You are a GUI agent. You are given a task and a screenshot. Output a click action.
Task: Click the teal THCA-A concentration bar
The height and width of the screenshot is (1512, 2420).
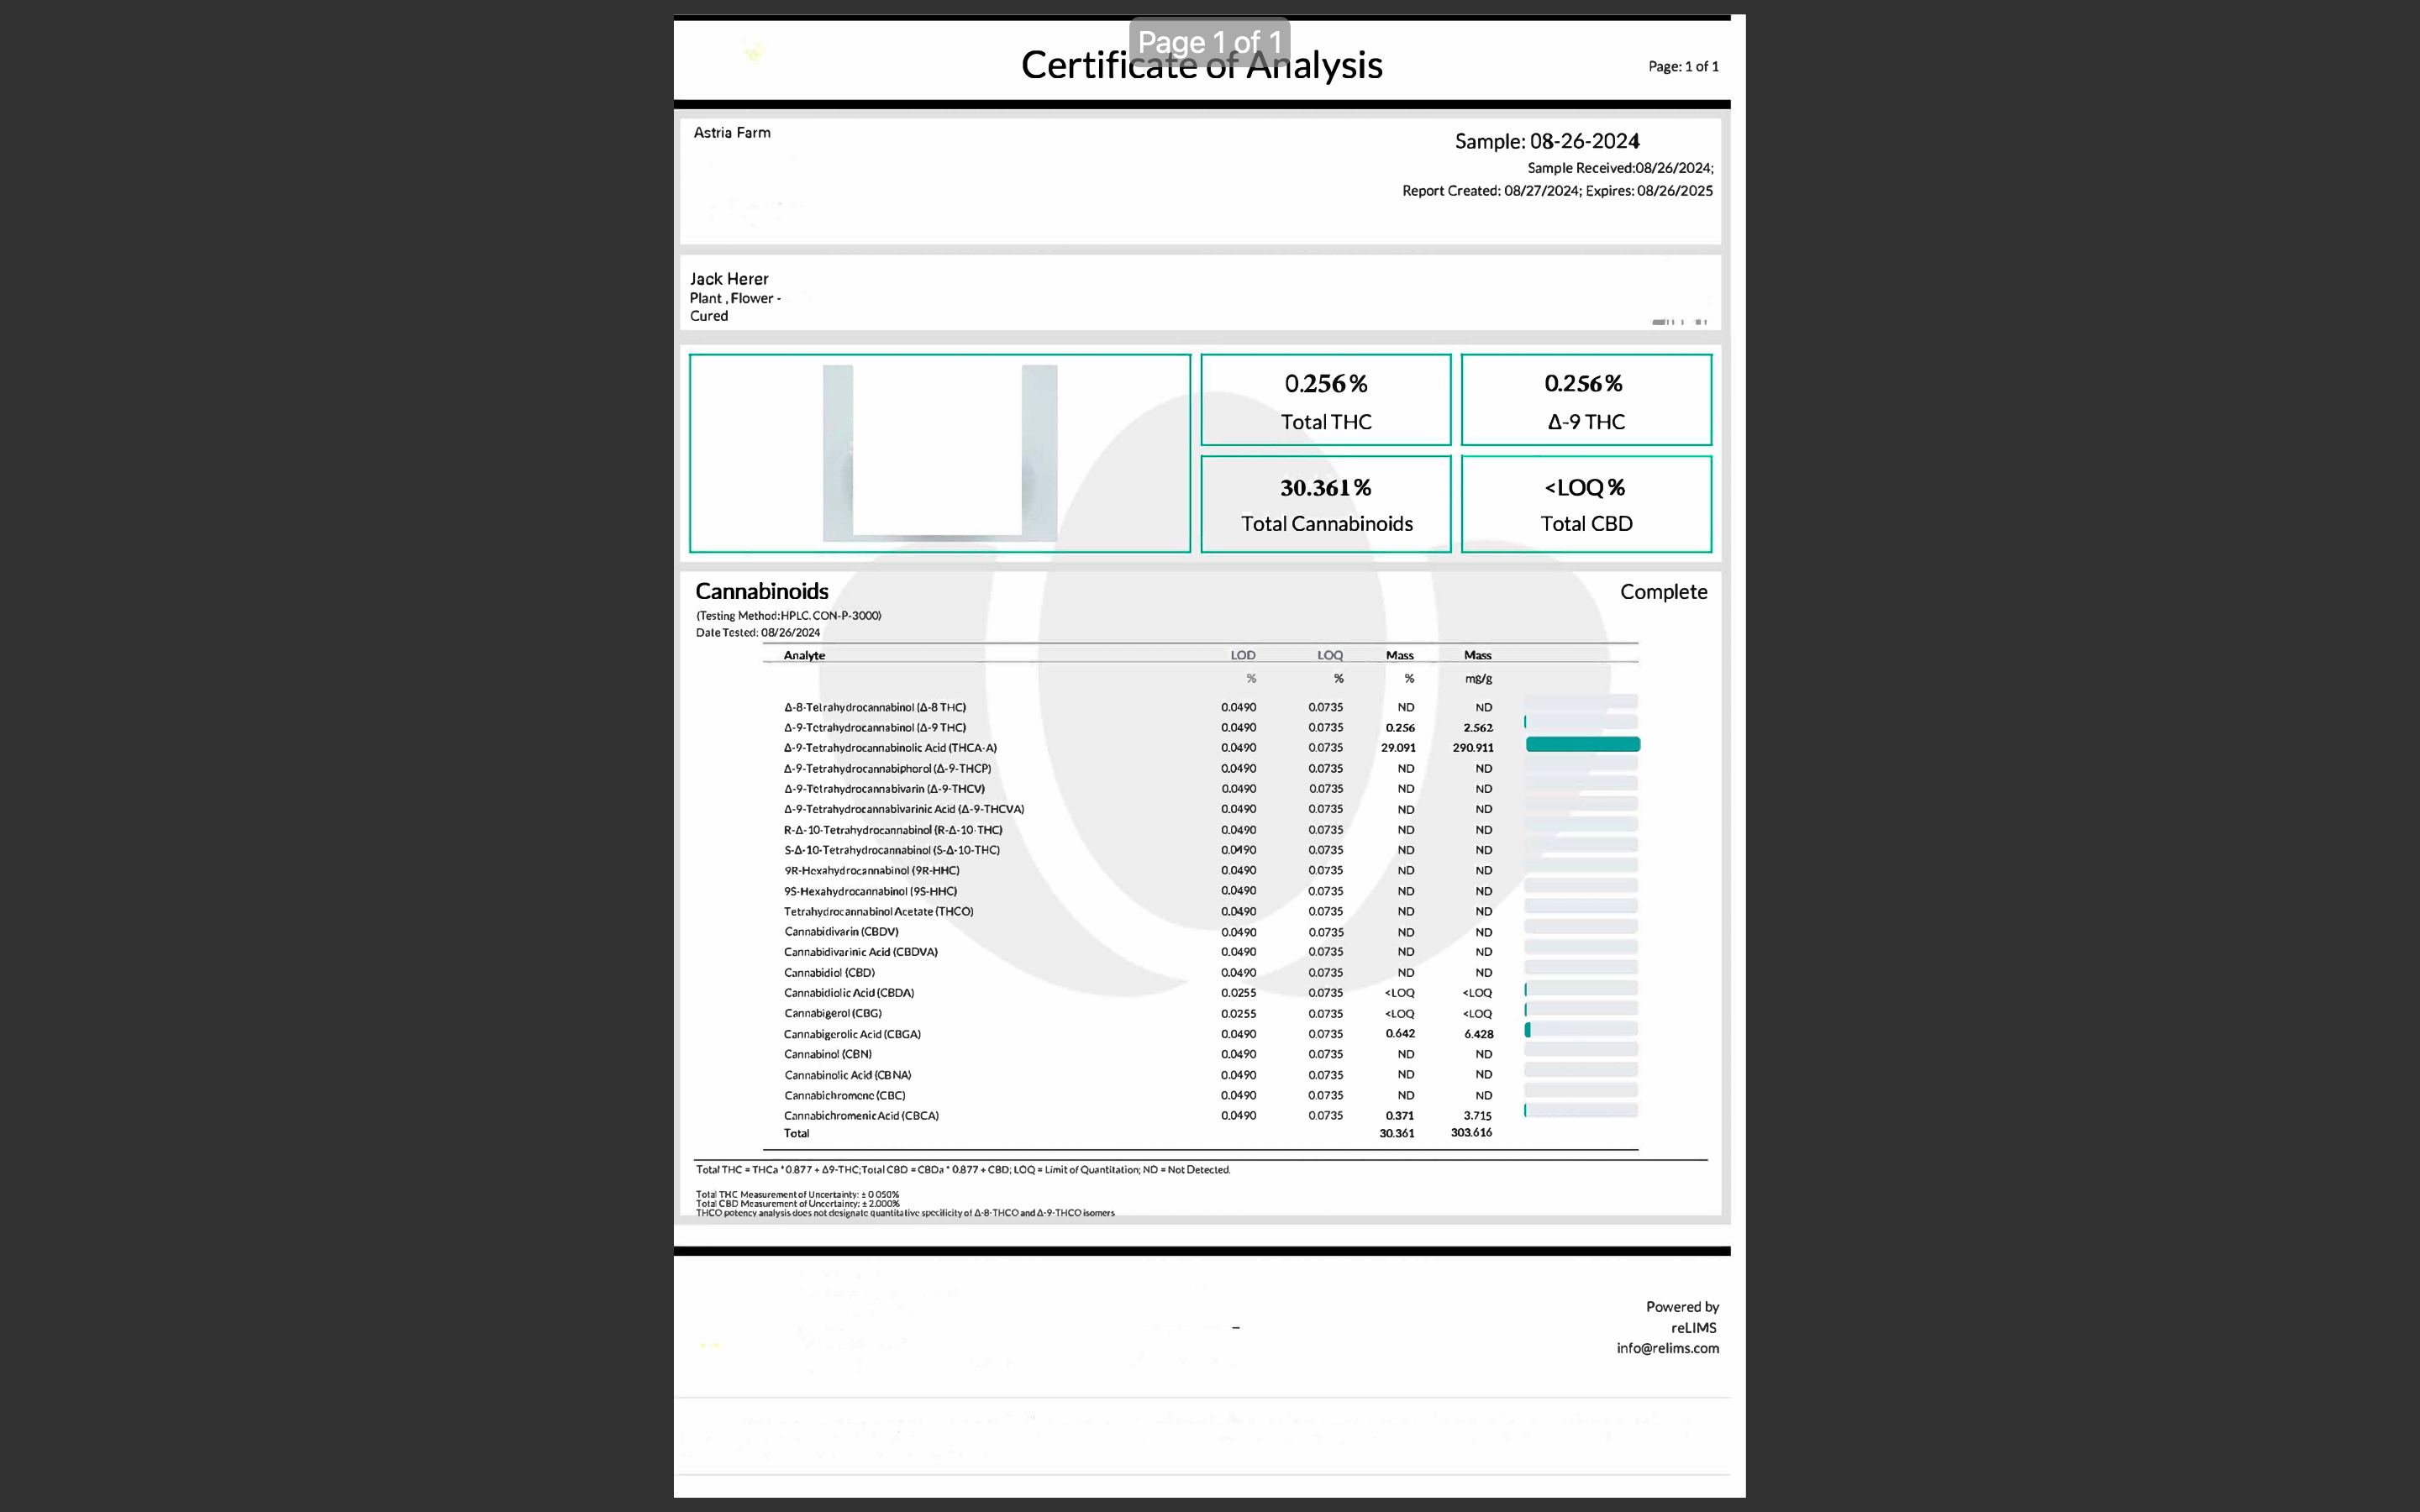(1583, 744)
